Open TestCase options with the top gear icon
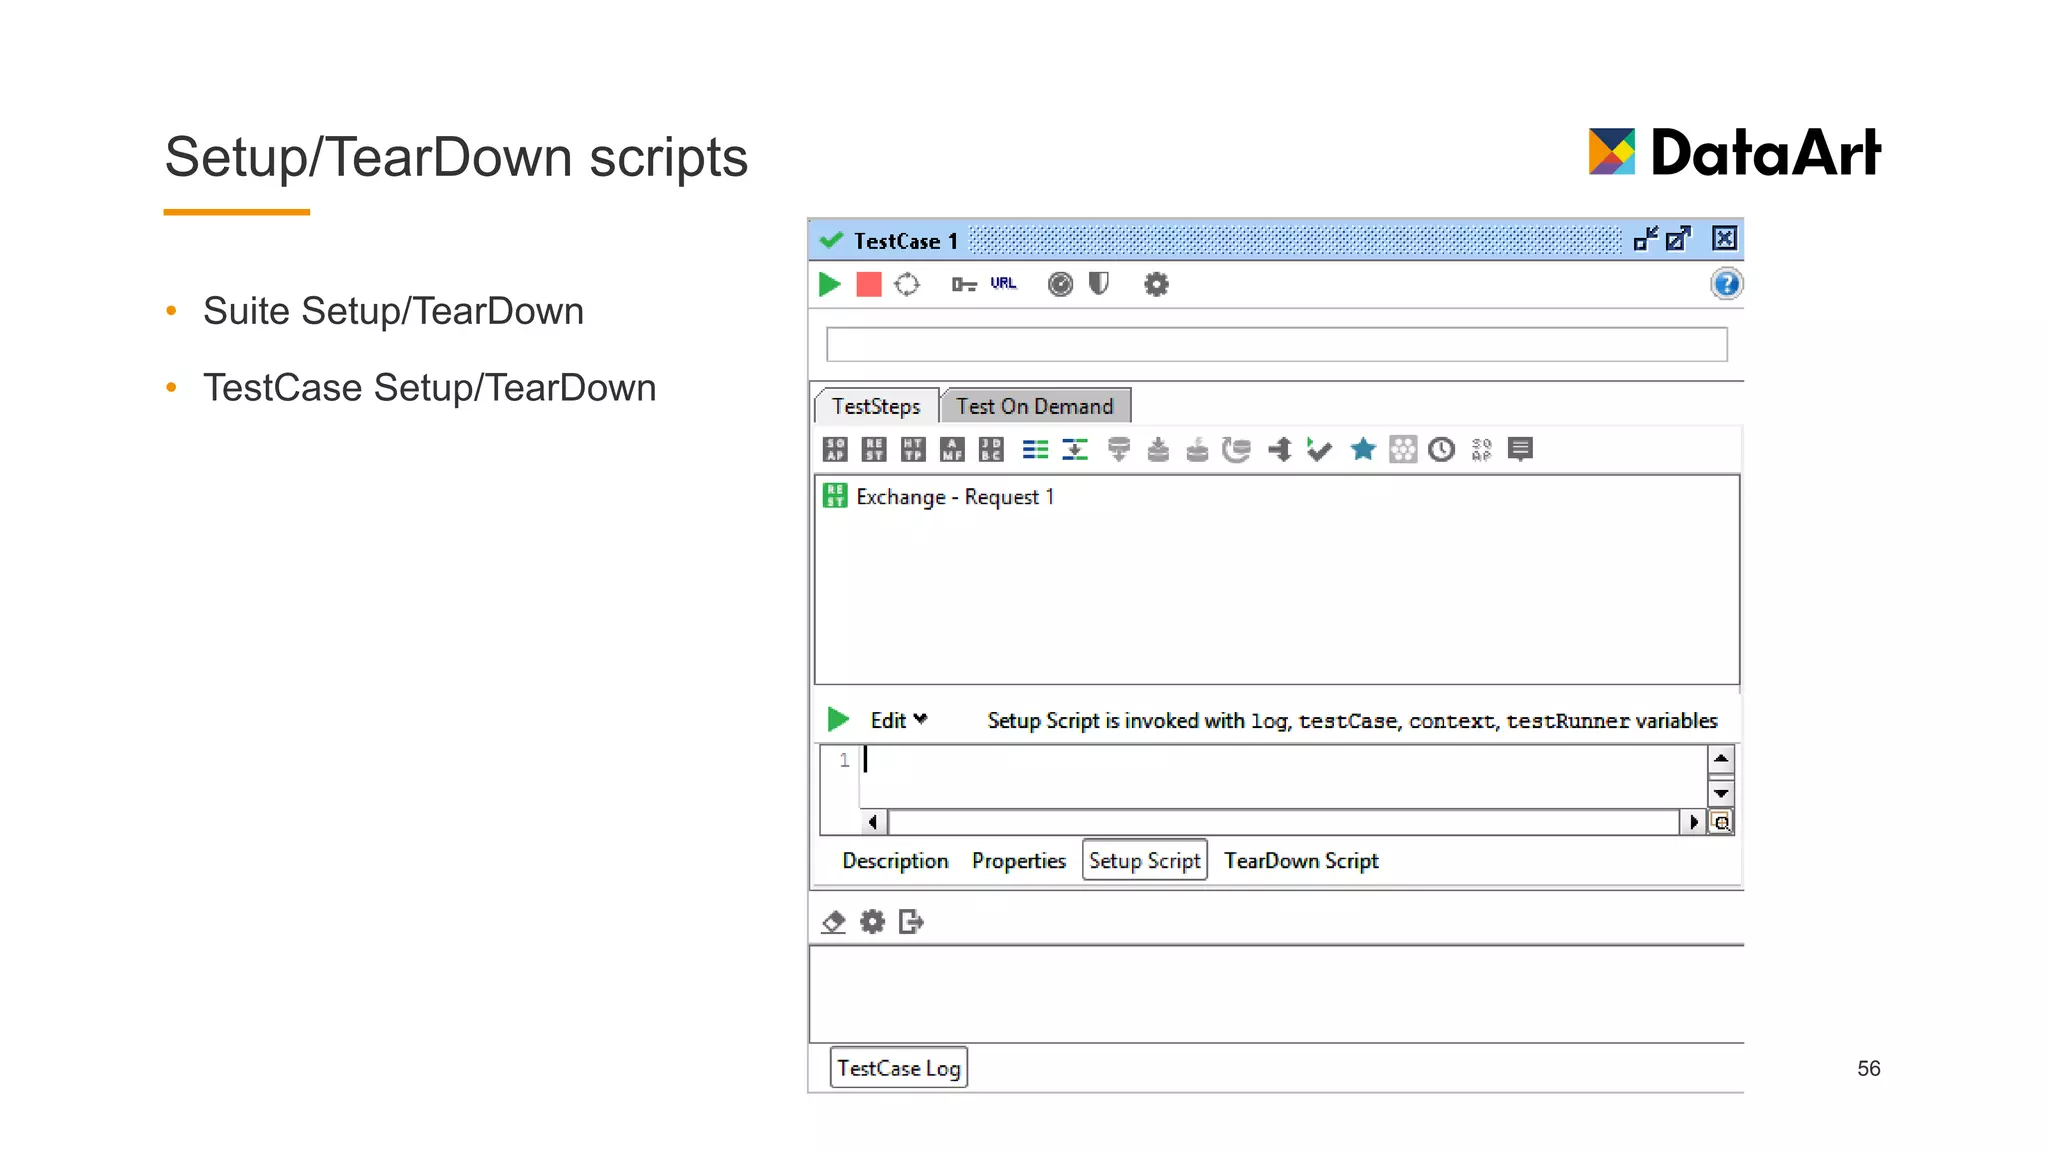 (1156, 285)
